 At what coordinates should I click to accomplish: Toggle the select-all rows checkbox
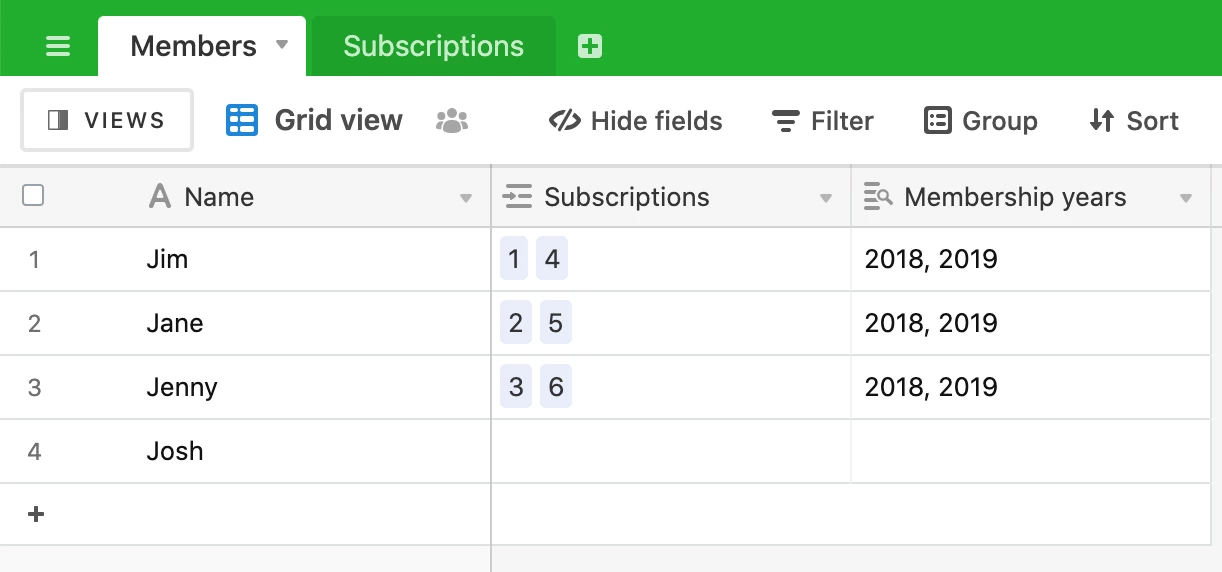coord(33,196)
